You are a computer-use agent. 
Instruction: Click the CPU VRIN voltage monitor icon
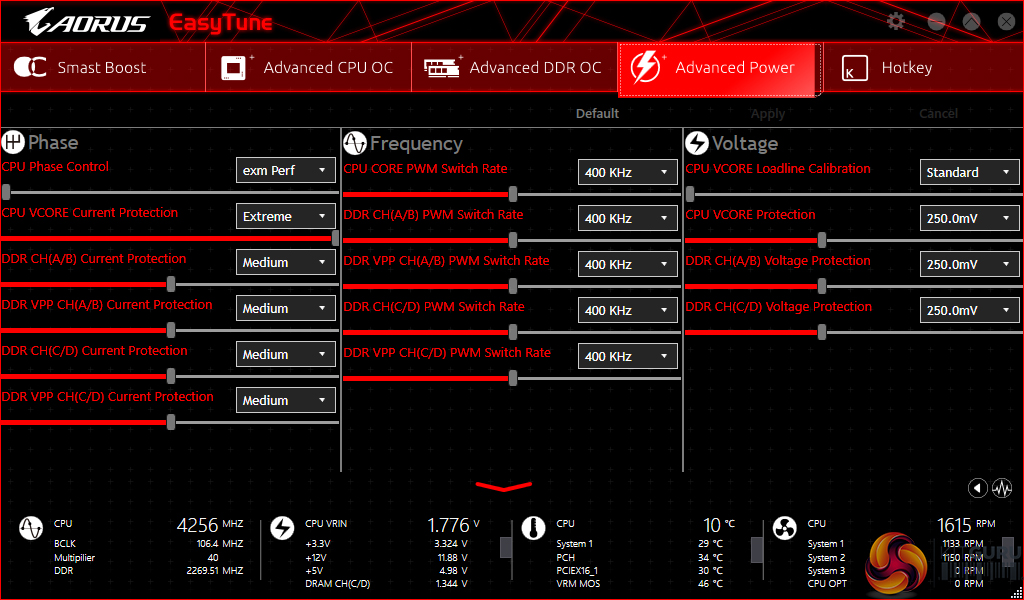point(282,528)
